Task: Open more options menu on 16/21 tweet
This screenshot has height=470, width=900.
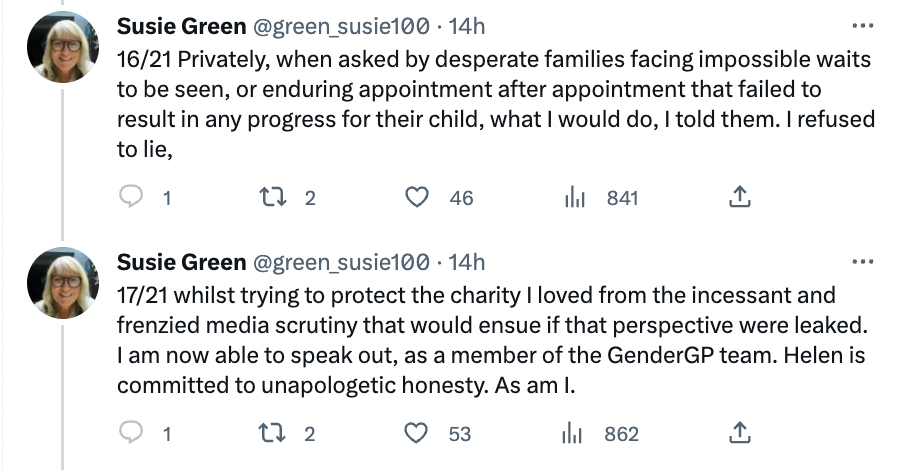Action: coord(863,26)
